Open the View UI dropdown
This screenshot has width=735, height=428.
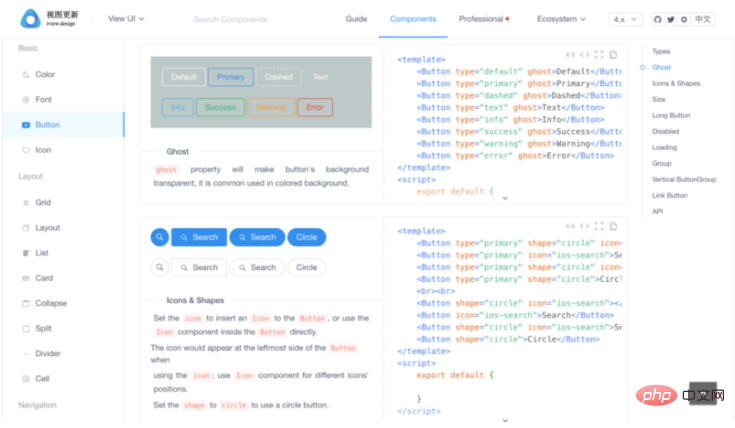(x=126, y=19)
